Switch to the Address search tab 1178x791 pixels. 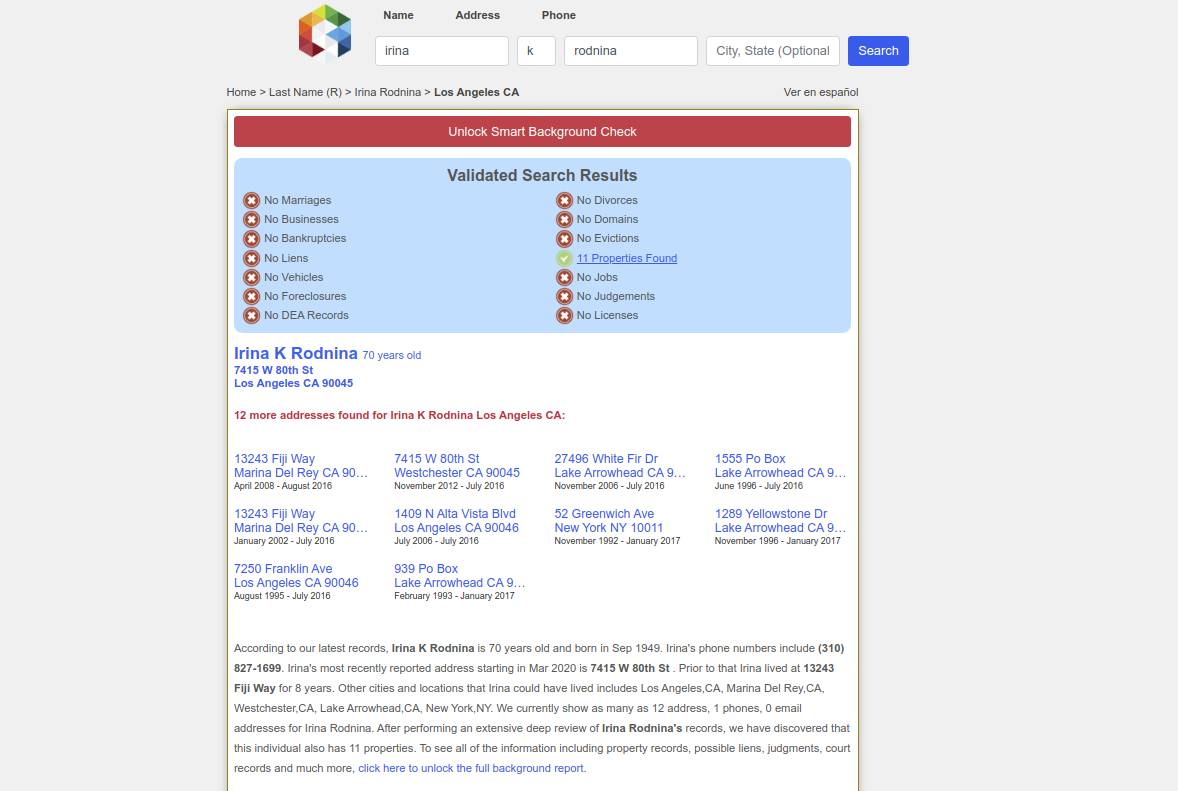[x=477, y=15]
